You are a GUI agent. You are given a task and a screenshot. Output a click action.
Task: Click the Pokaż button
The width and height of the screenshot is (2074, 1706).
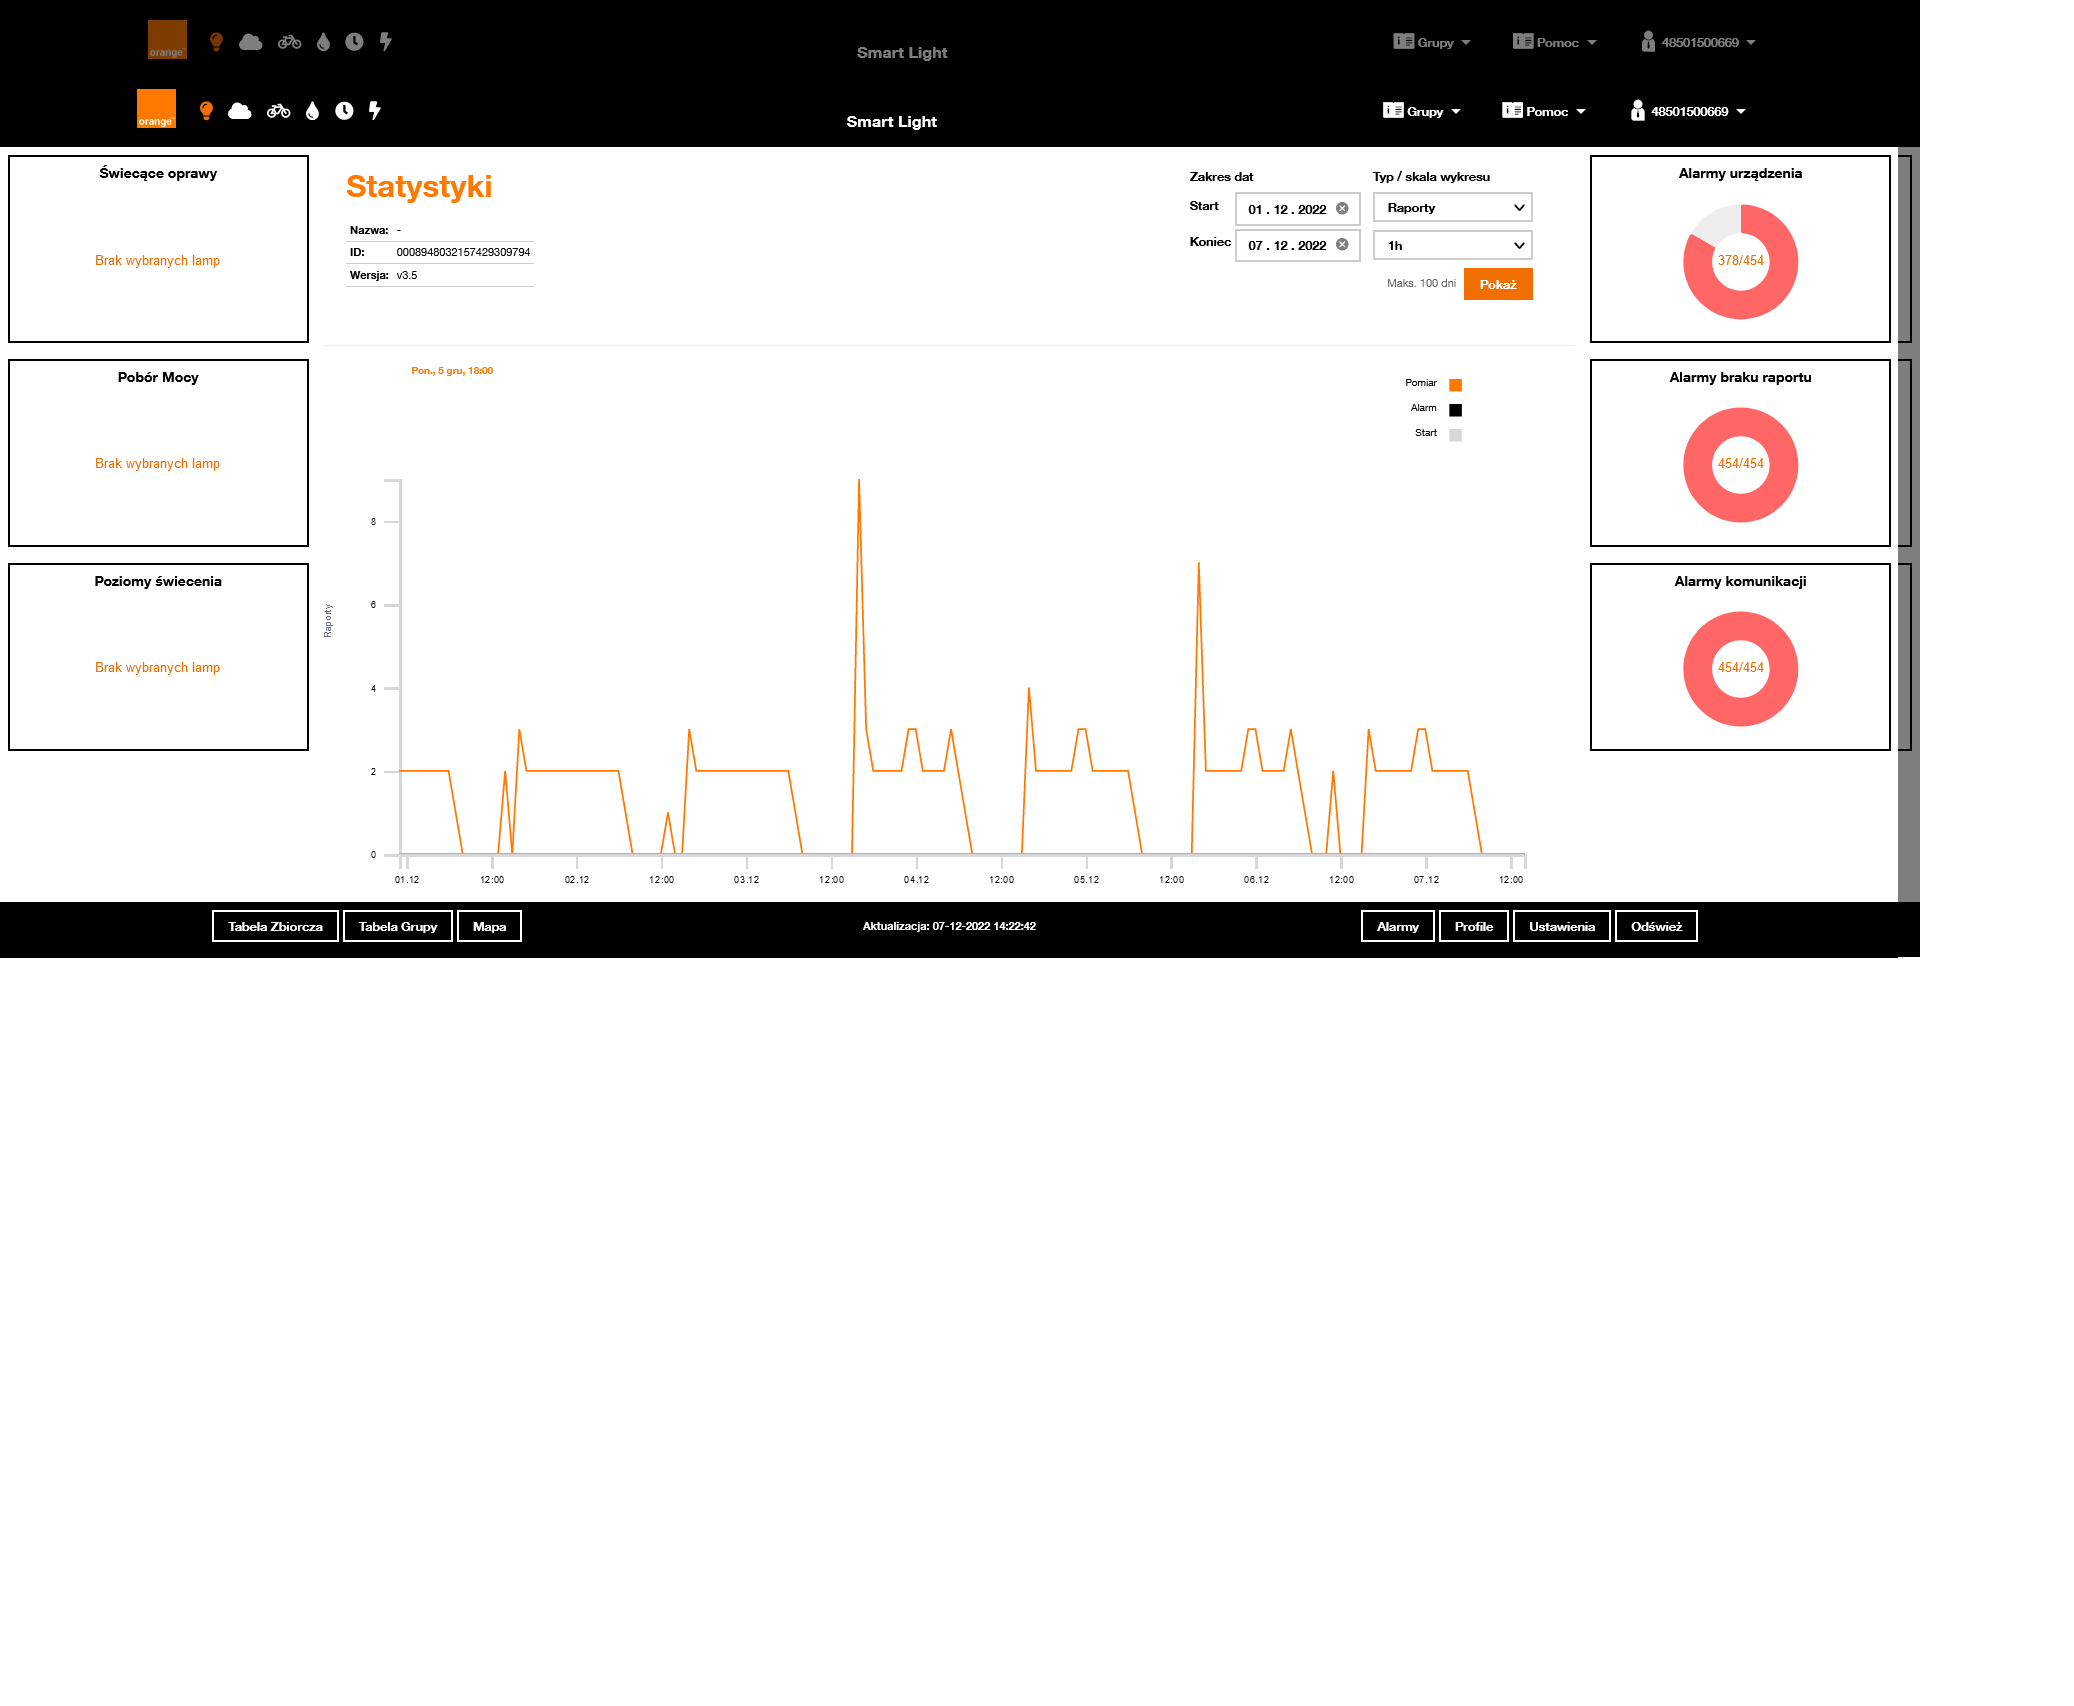pyautogui.click(x=1497, y=284)
